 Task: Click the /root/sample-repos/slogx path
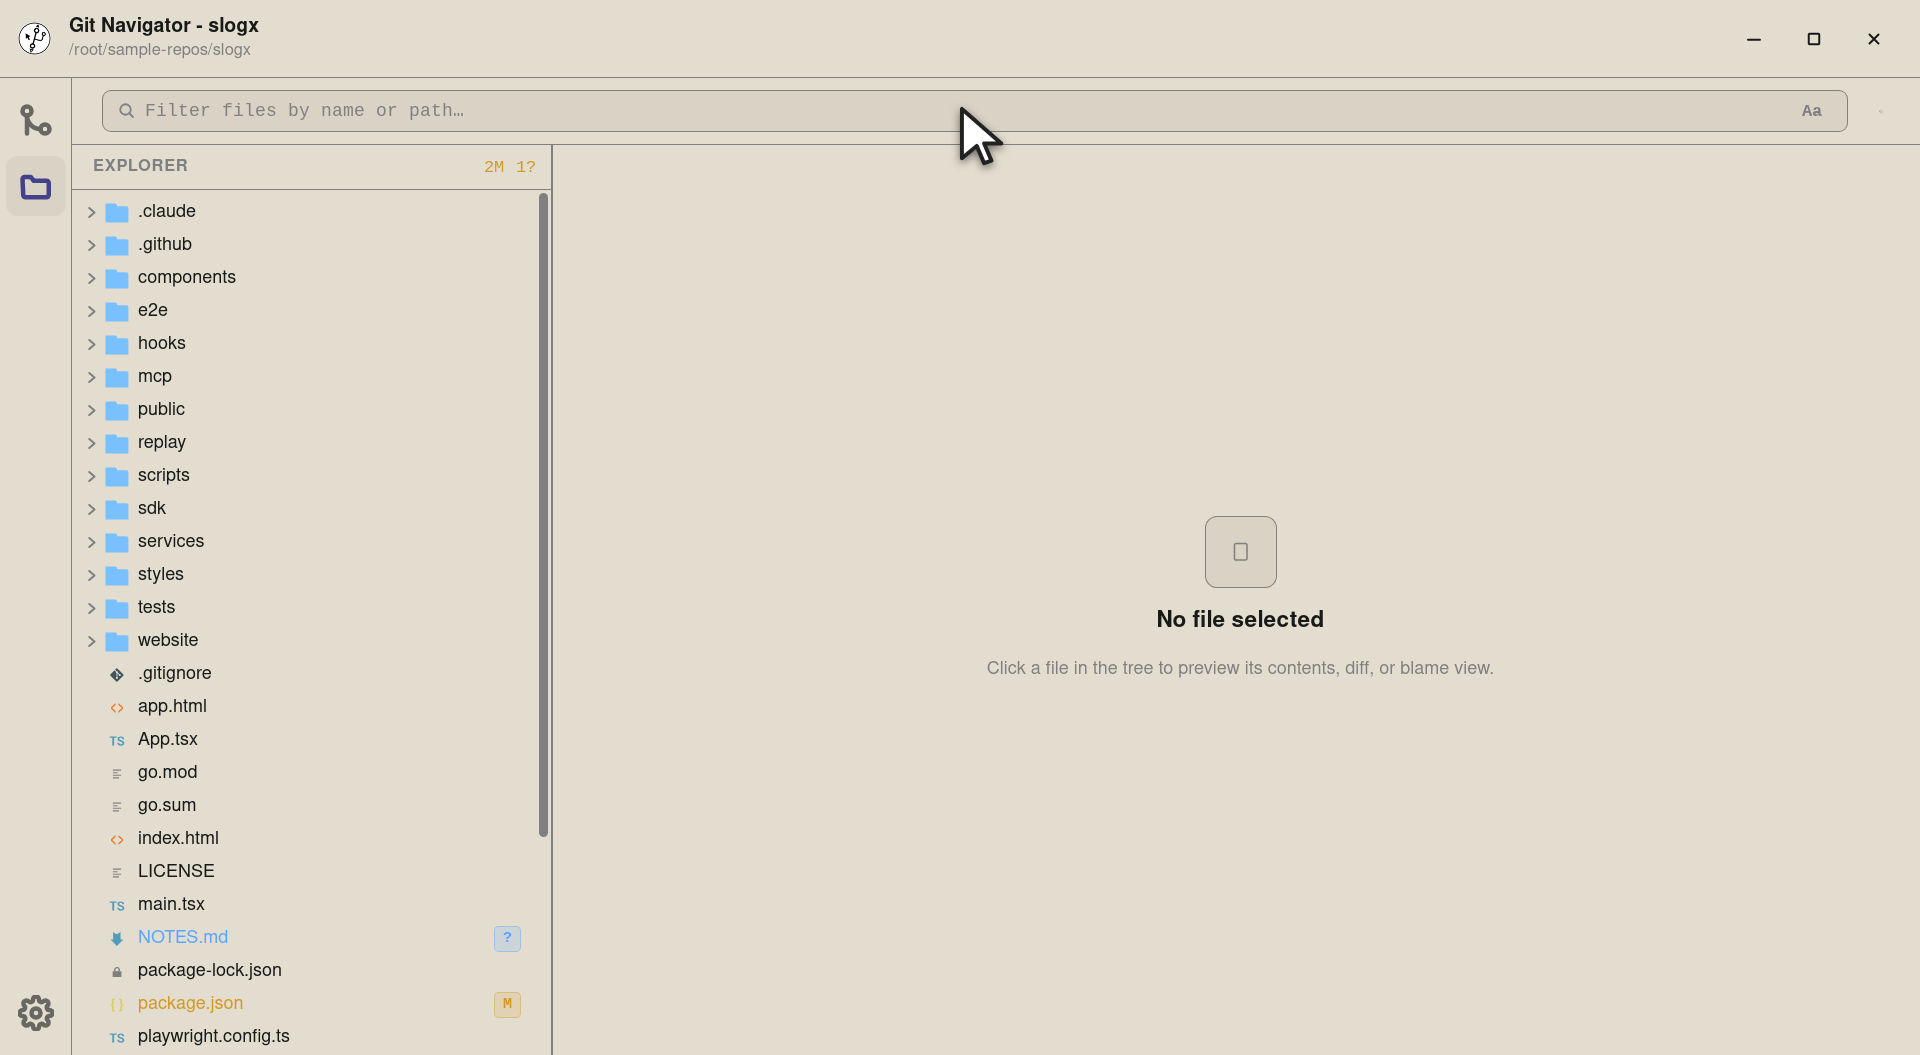160,50
